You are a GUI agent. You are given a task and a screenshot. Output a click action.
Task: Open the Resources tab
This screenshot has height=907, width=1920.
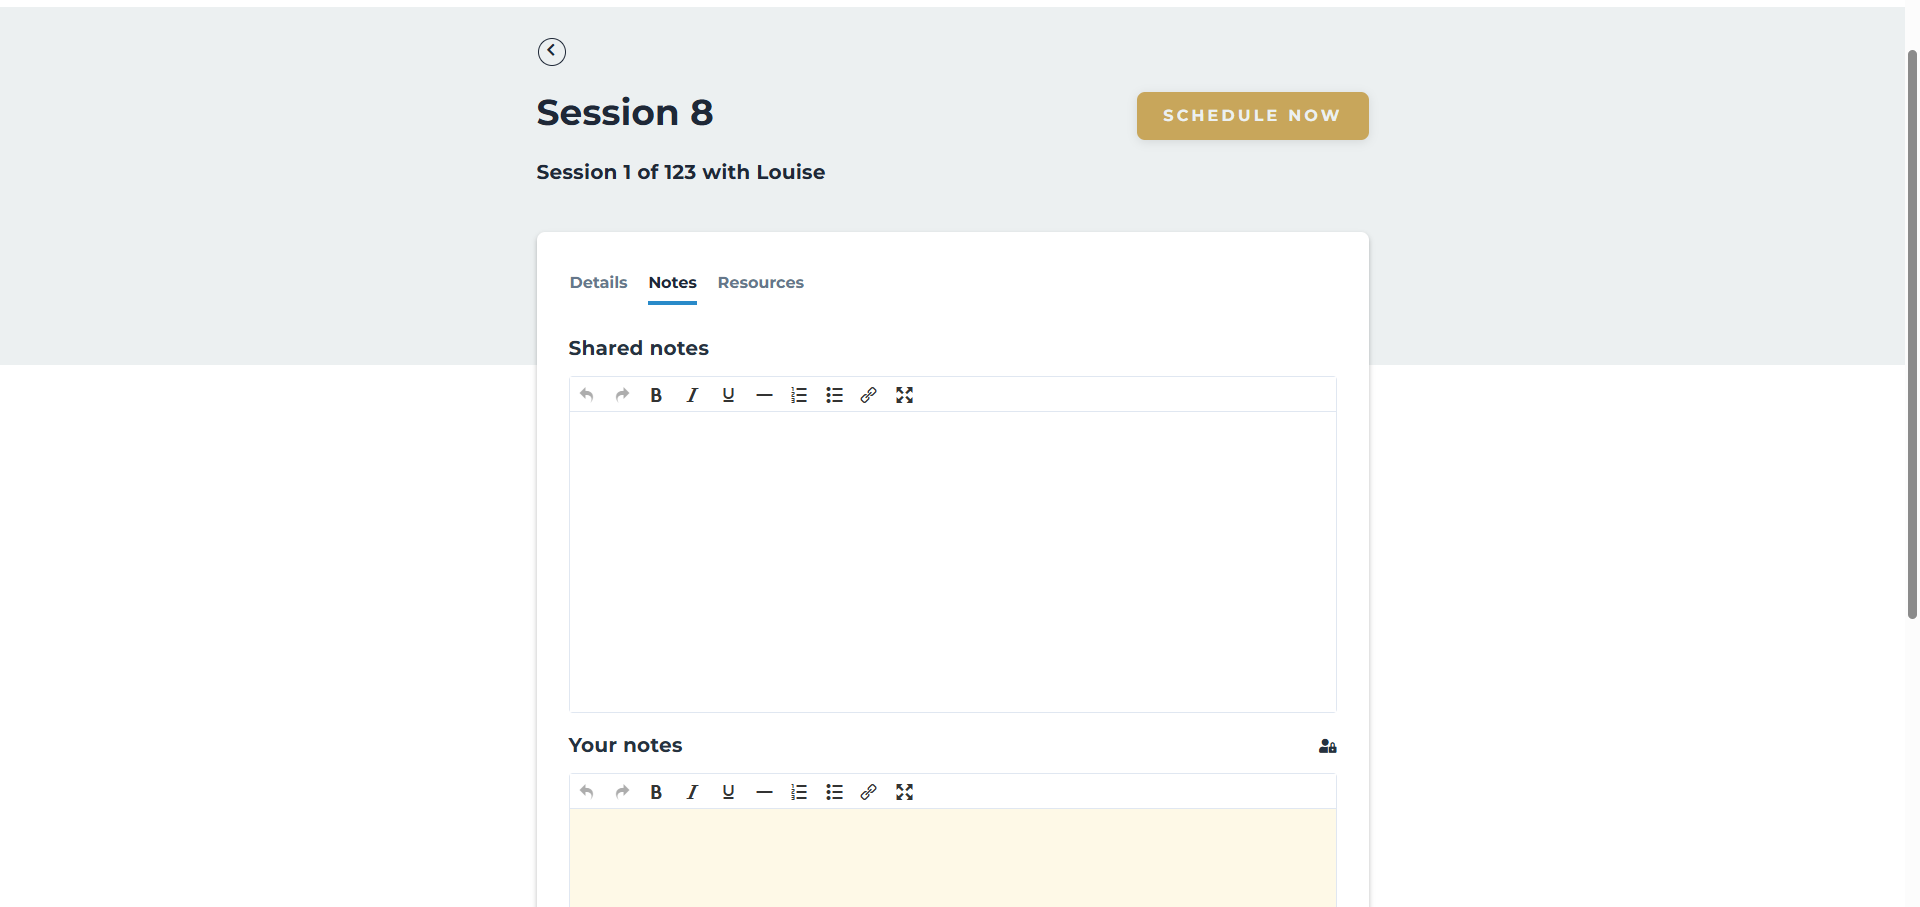coord(760,283)
